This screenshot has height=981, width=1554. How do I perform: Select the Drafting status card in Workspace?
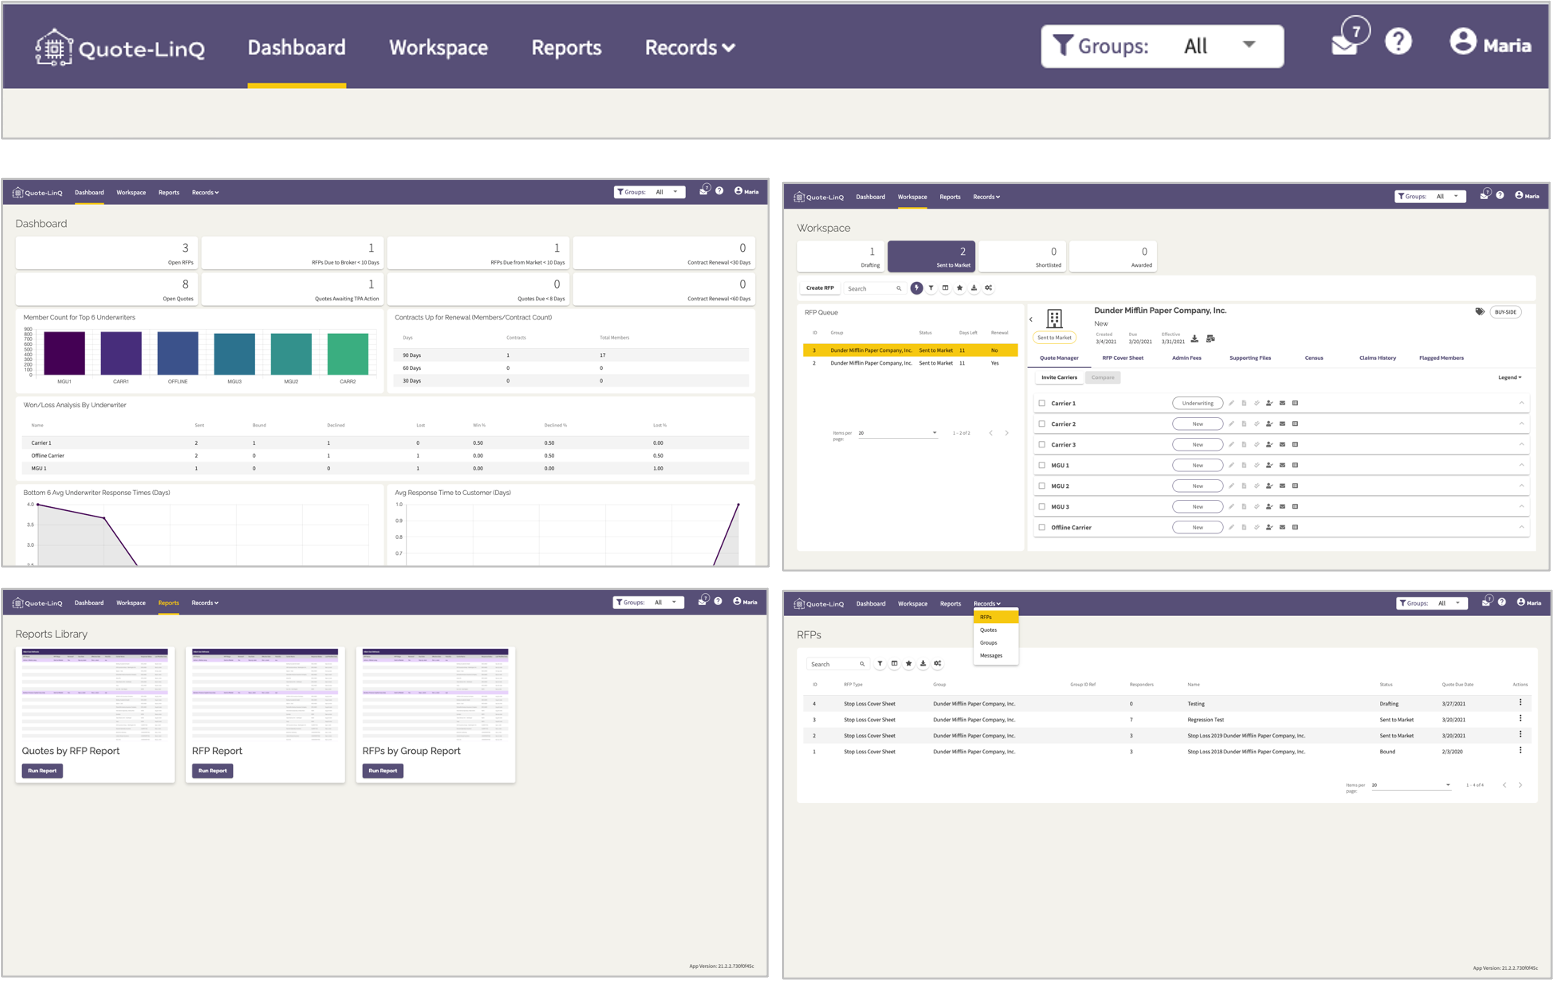click(x=841, y=256)
